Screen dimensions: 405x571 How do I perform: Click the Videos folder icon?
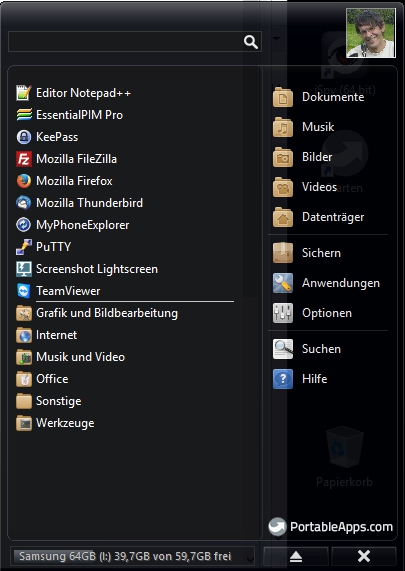pyautogui.click(x=283, y=187)
